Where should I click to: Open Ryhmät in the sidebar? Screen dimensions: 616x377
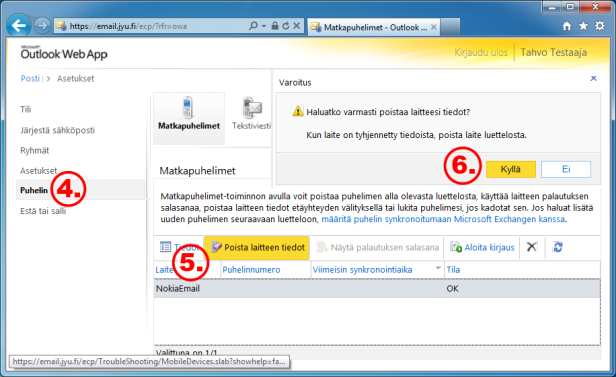click(x=35, y=150)
